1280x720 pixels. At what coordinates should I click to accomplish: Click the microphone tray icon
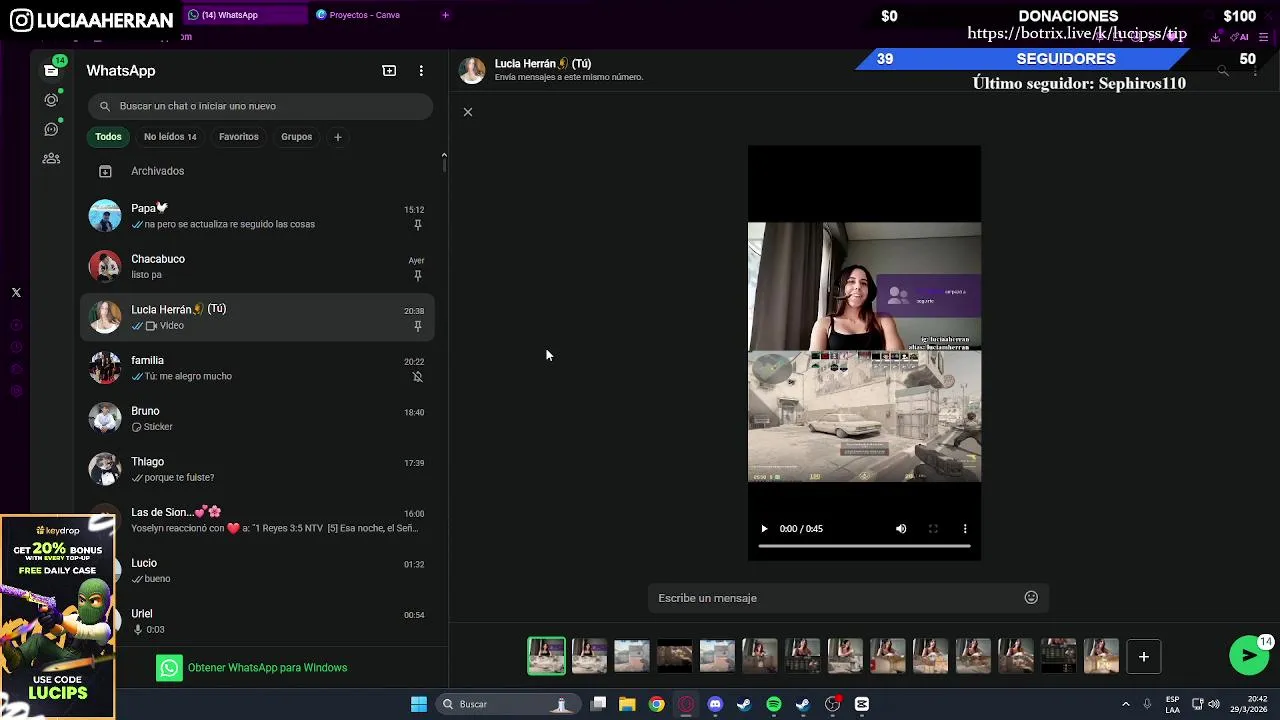click(x=1147, y=704)
